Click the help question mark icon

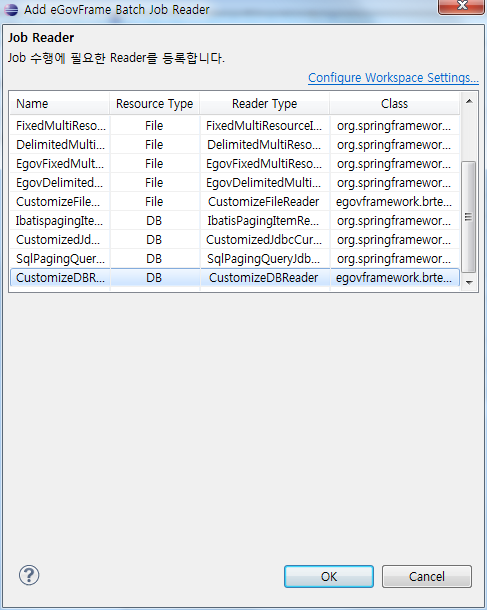pyautogui.click(x=29, y=575)
